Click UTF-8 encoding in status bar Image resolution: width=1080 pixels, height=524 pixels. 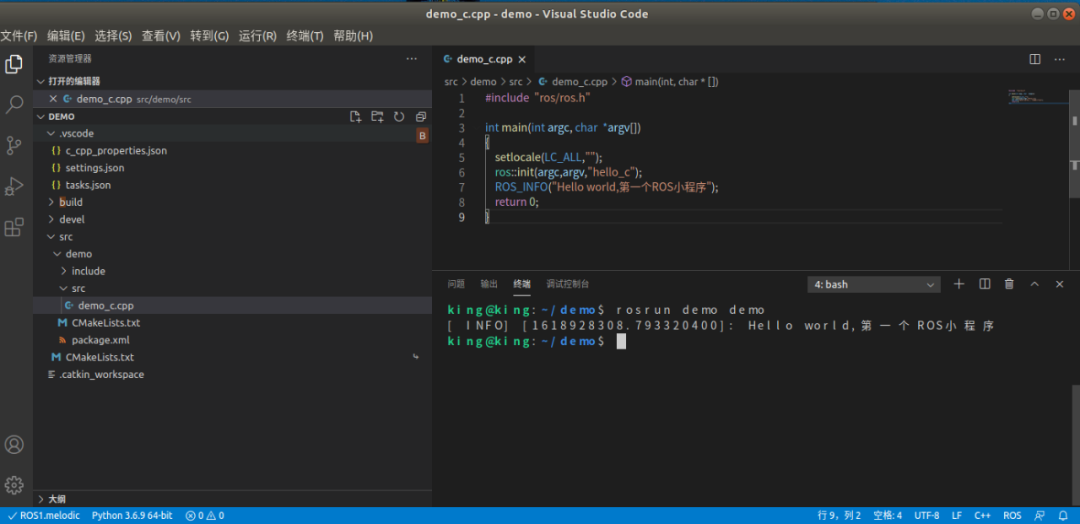coord(926,516)
